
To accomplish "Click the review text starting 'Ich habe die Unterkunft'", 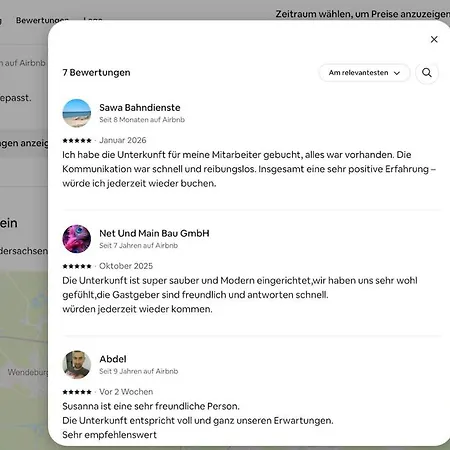I will pyautogui.click(x=249, y=169).
